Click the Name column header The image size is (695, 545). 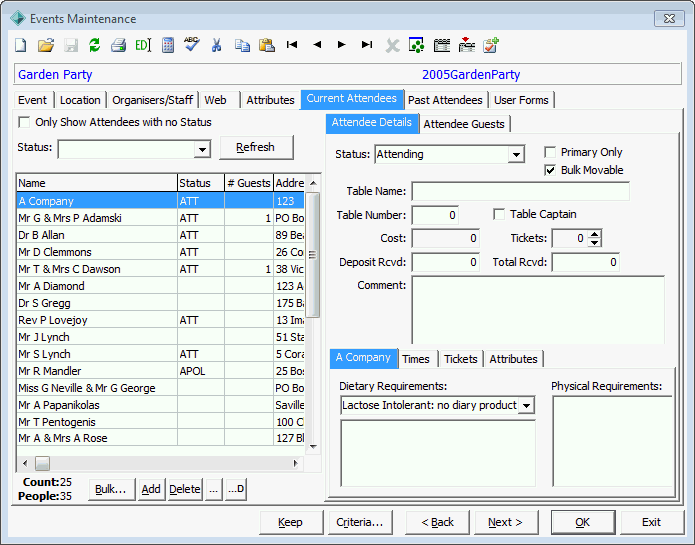coord(97,183)
